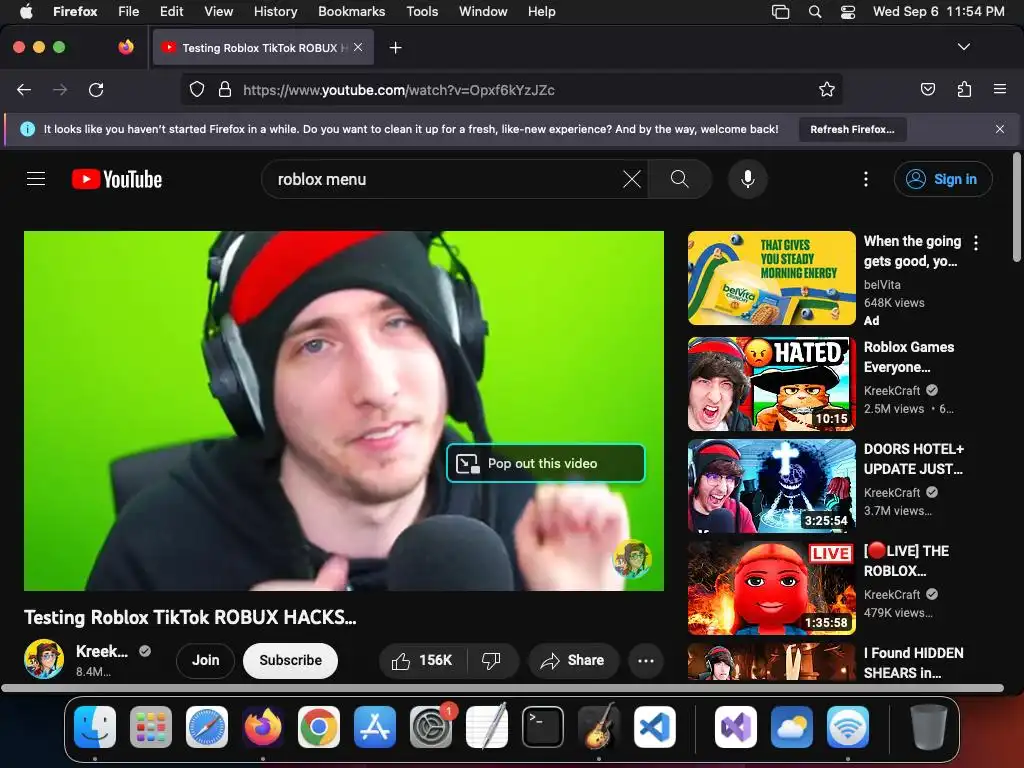Open the LIVE THE ROBLOX stream thumbnail

pyautogui.click(x=771, y=588)
